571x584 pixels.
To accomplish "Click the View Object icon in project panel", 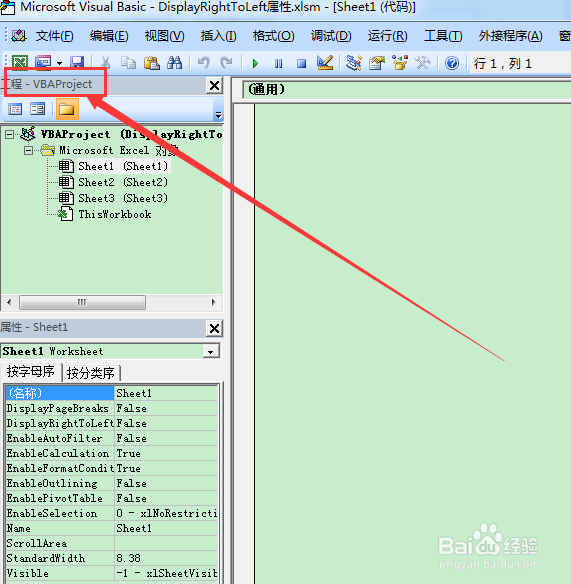I will [38, 109].
